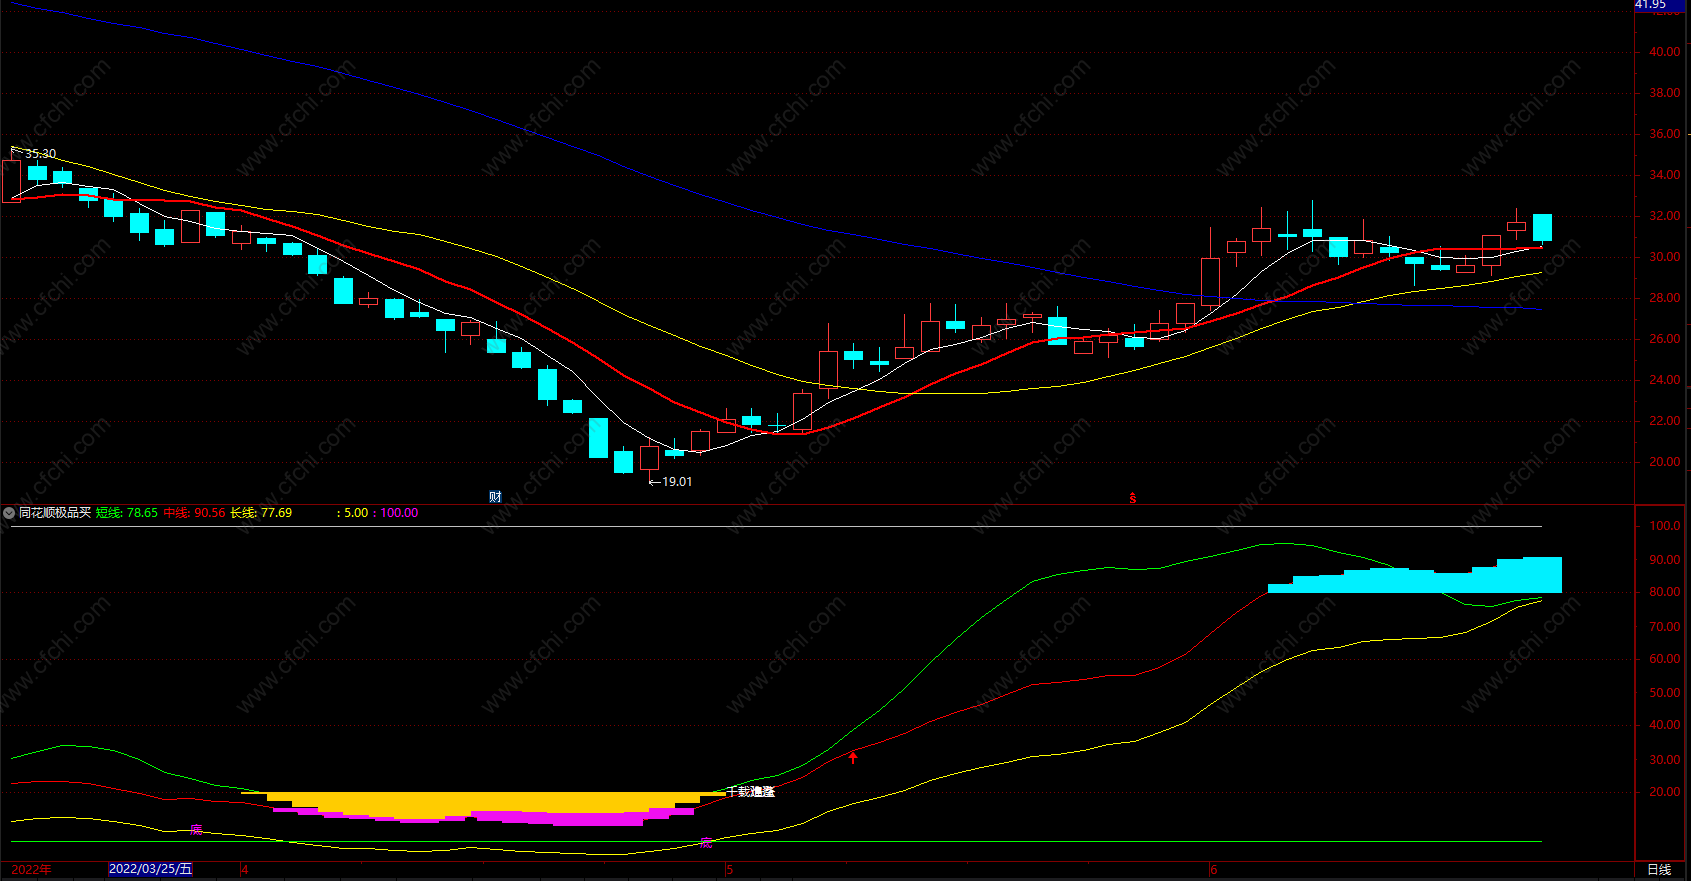The height and width of the screenshot is (881, 1691).
Task: Select the 长线: 77.69 indicator value
Action: tap(262, 513)
